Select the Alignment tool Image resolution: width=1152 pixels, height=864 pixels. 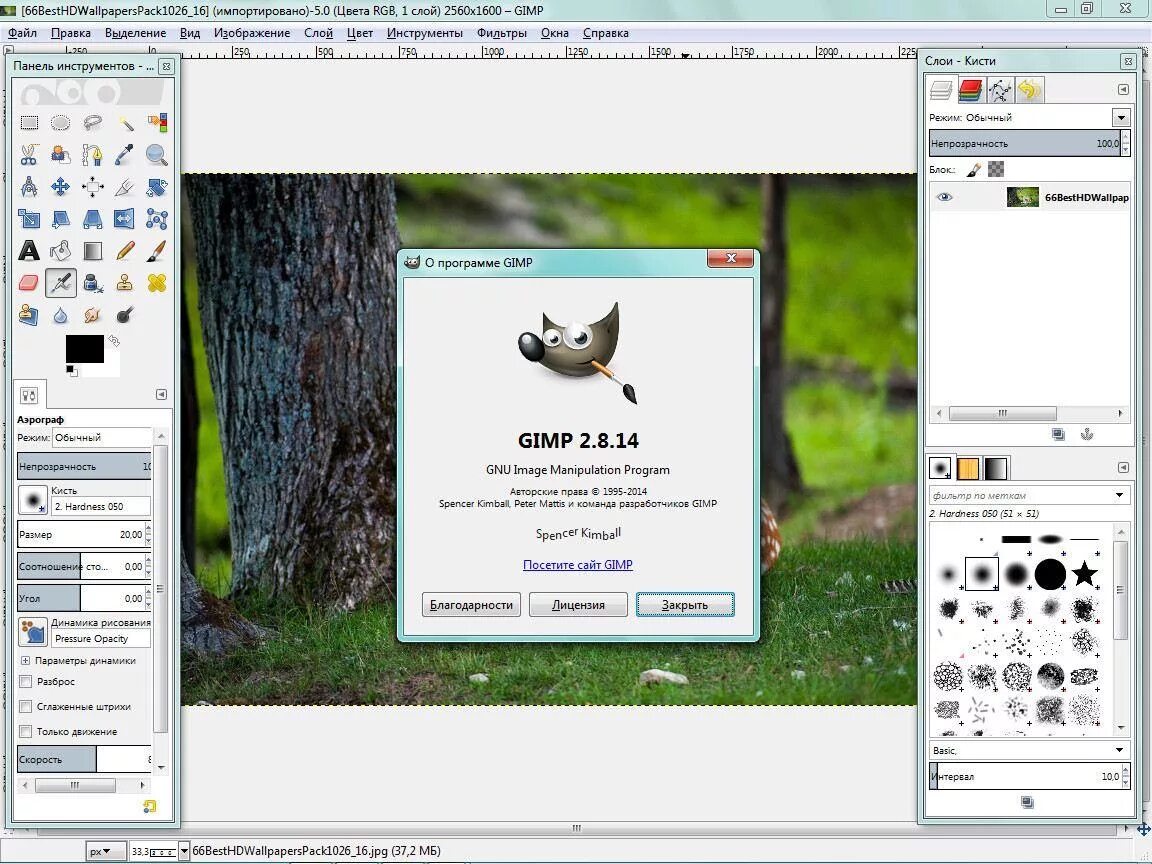93,187
